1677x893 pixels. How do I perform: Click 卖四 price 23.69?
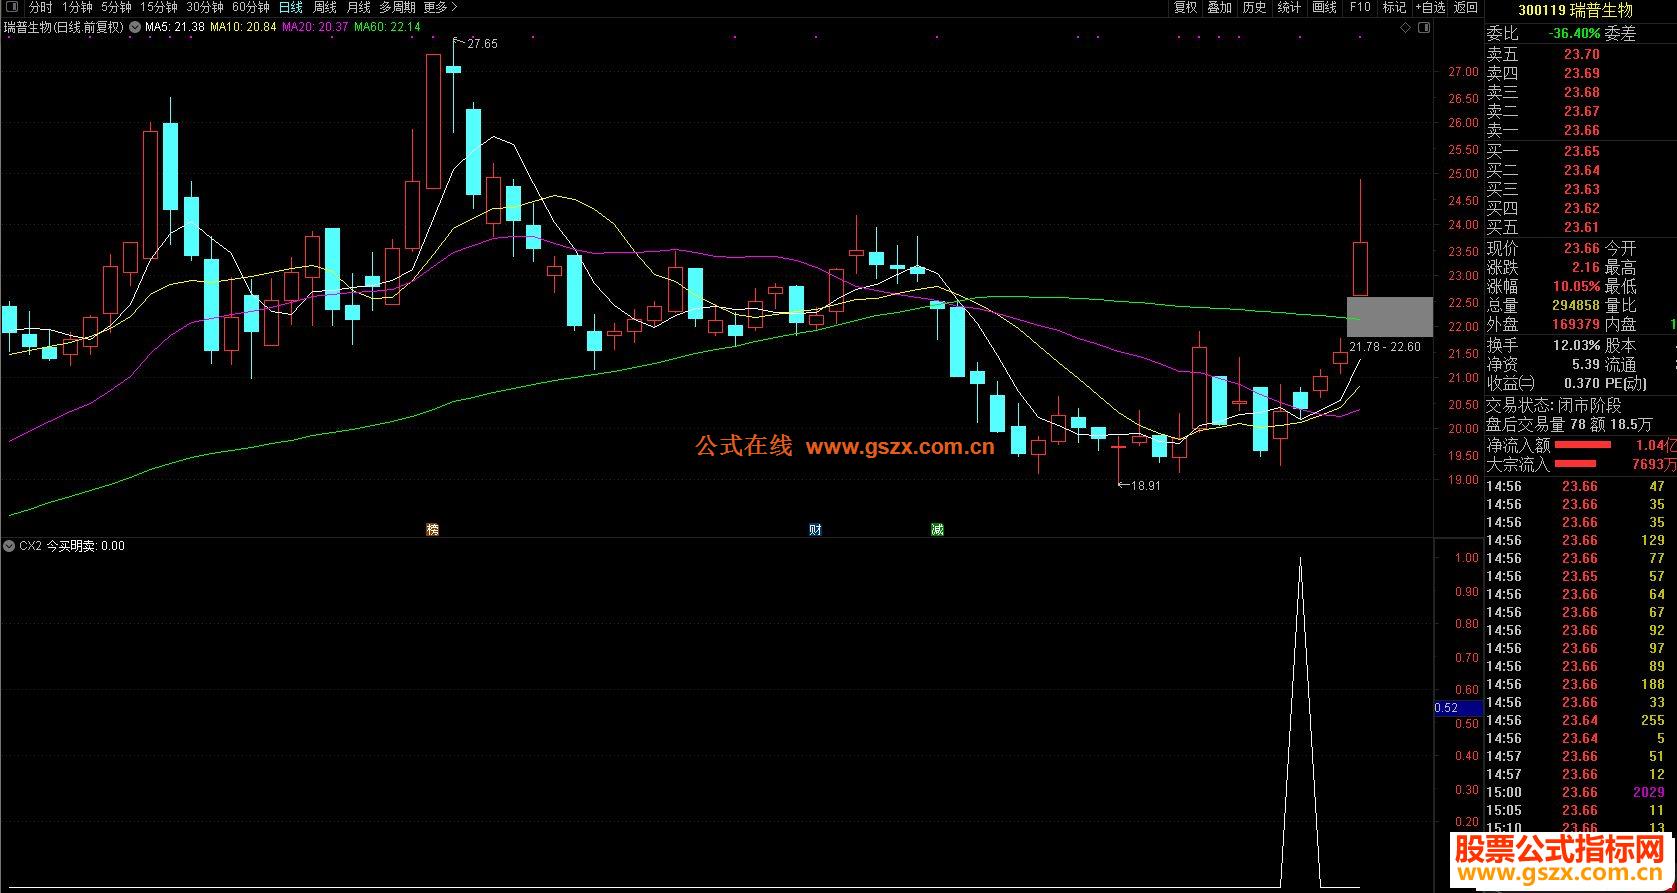(1582, 73)
